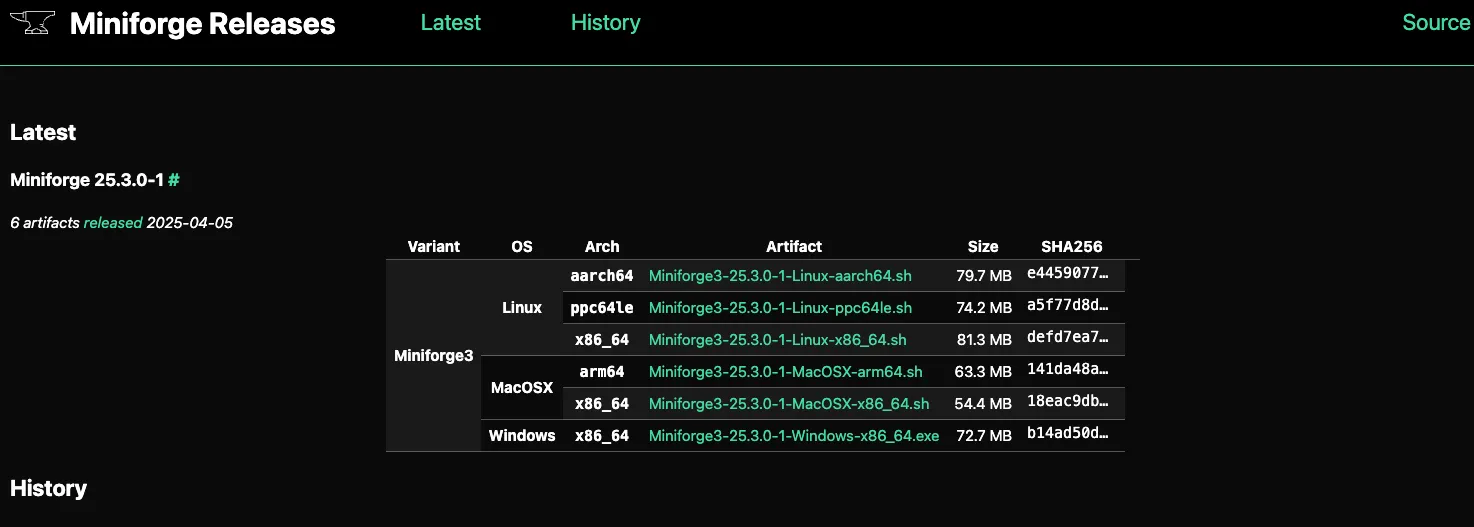Viewport: 1474px width, 527px height.
Task: Select the SHA256 hash 141da48a…
Action: click(1068, 370)
